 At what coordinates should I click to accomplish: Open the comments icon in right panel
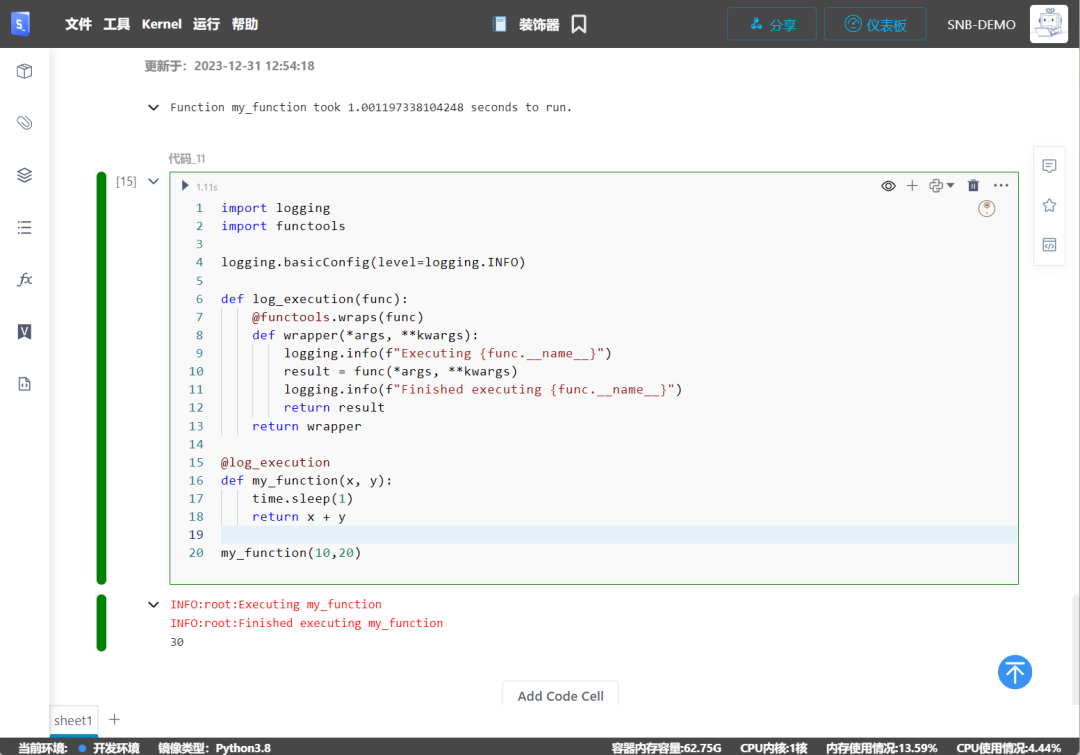[1049, 166]
